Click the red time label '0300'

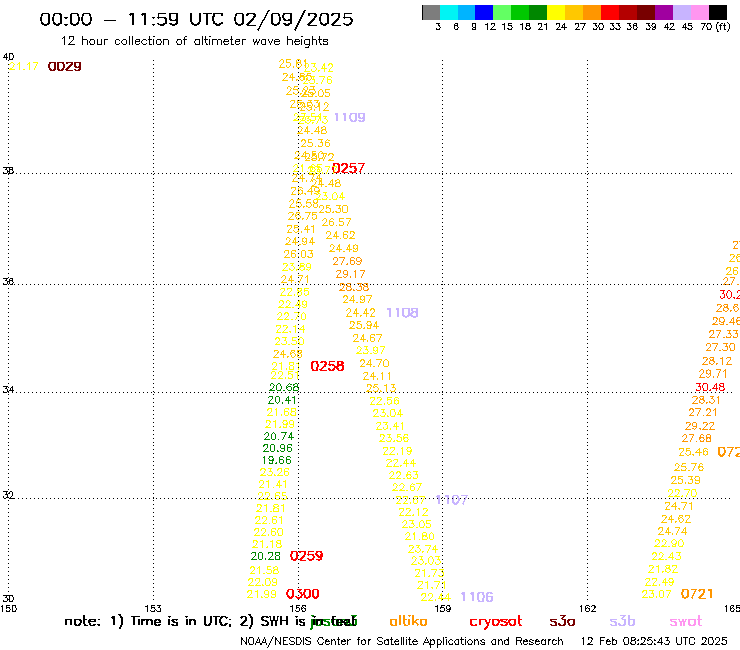pyautogui.click(x=303, y=593)
